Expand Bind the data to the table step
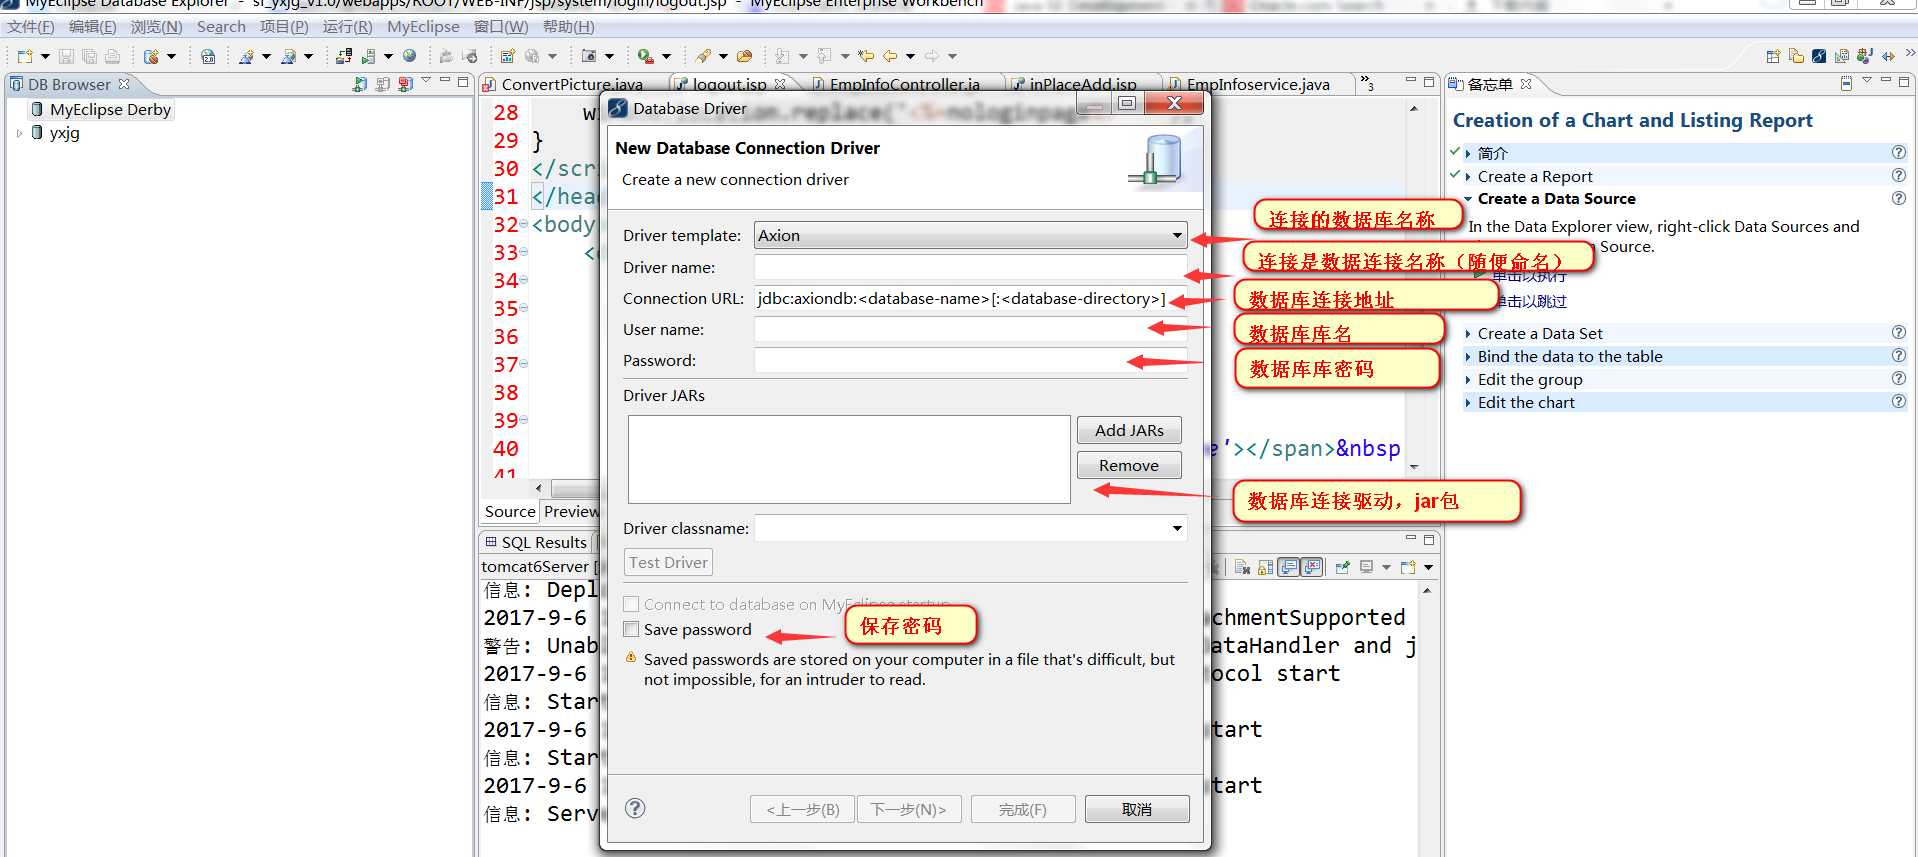The image size is (1918, 857). (1467, 357)
